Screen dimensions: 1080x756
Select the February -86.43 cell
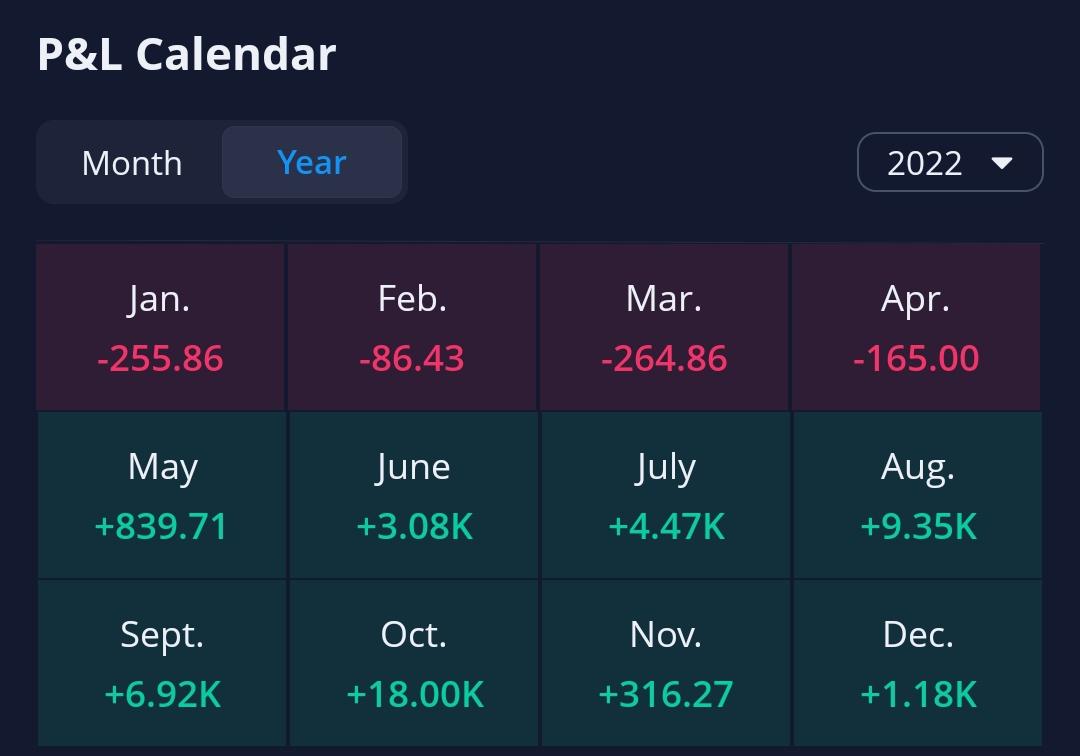412,328
